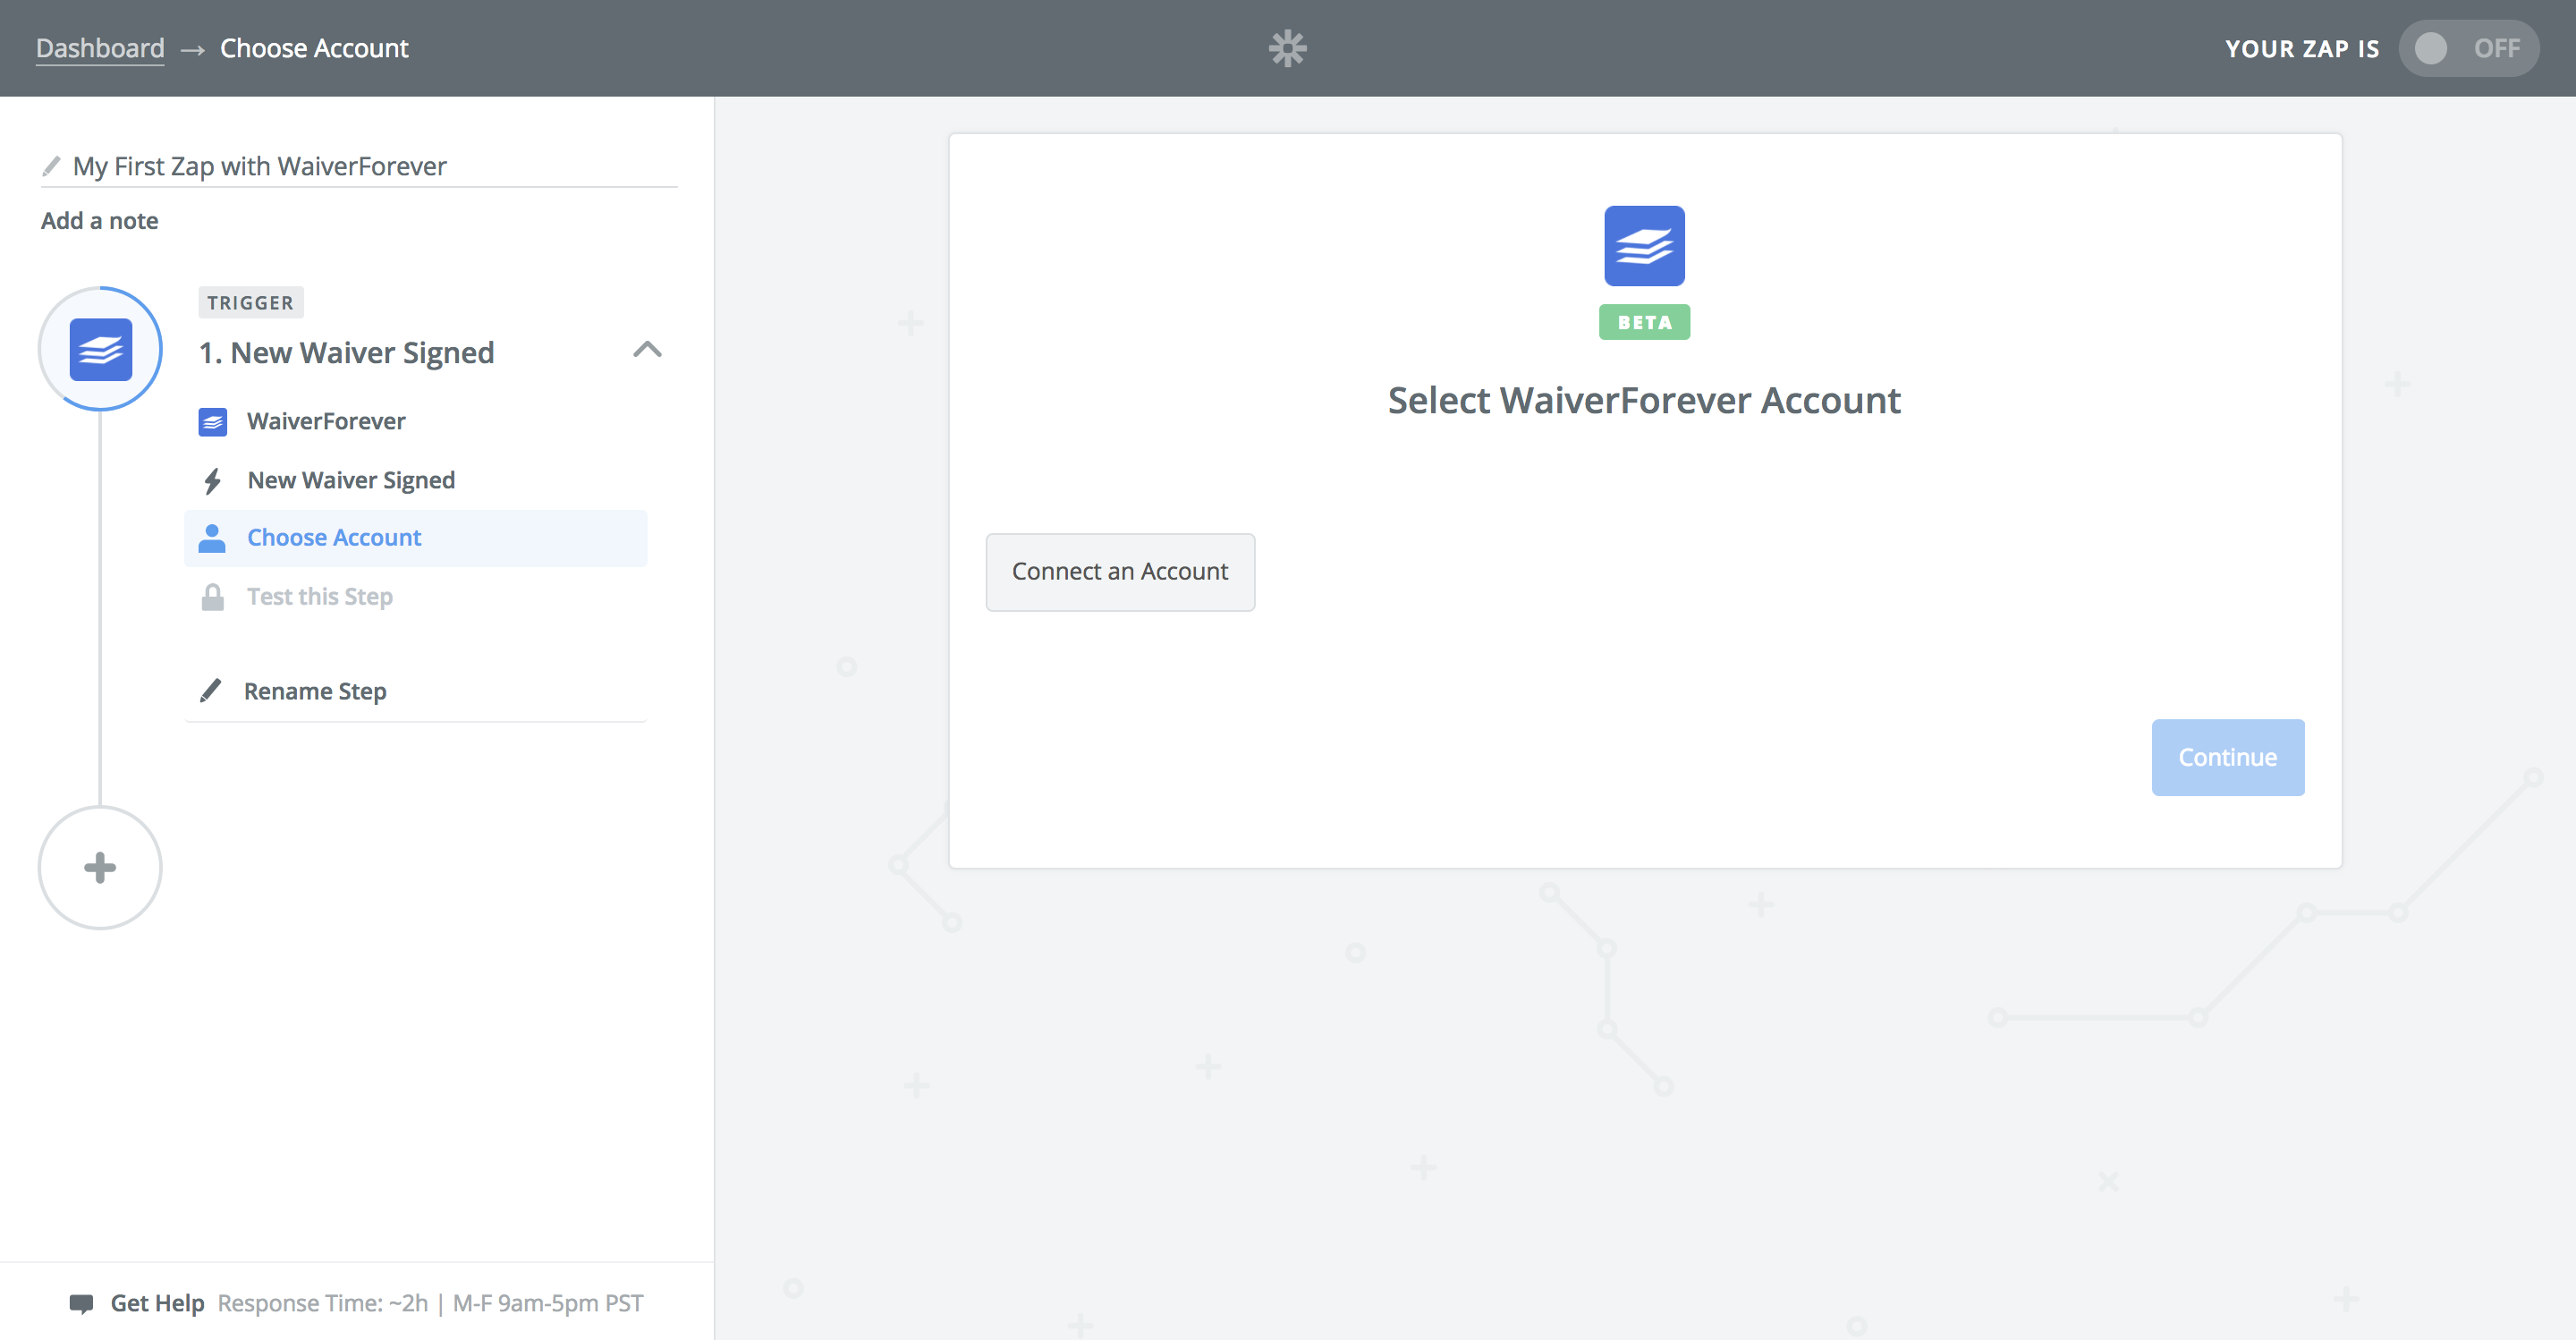Click the Select WaiverForever Account heading
Viewport: 2576px width, 1340px height.
coord(1644,401)
